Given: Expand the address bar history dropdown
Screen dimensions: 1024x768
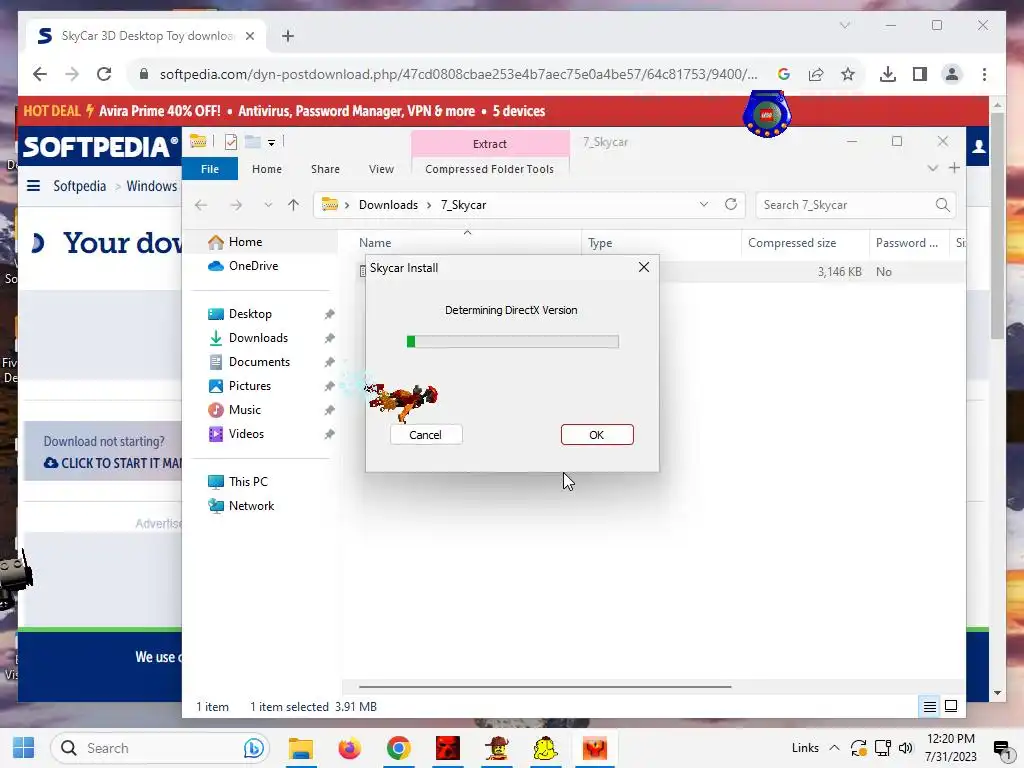Looking at the screenshot, I should (x=704, y=204).
